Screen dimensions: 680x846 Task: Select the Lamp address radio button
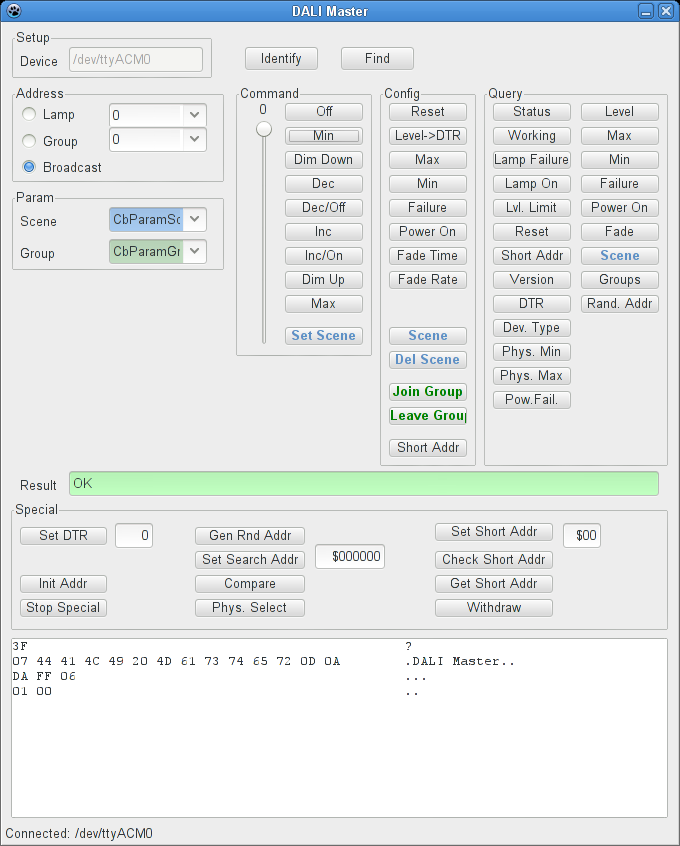point(29,114)
